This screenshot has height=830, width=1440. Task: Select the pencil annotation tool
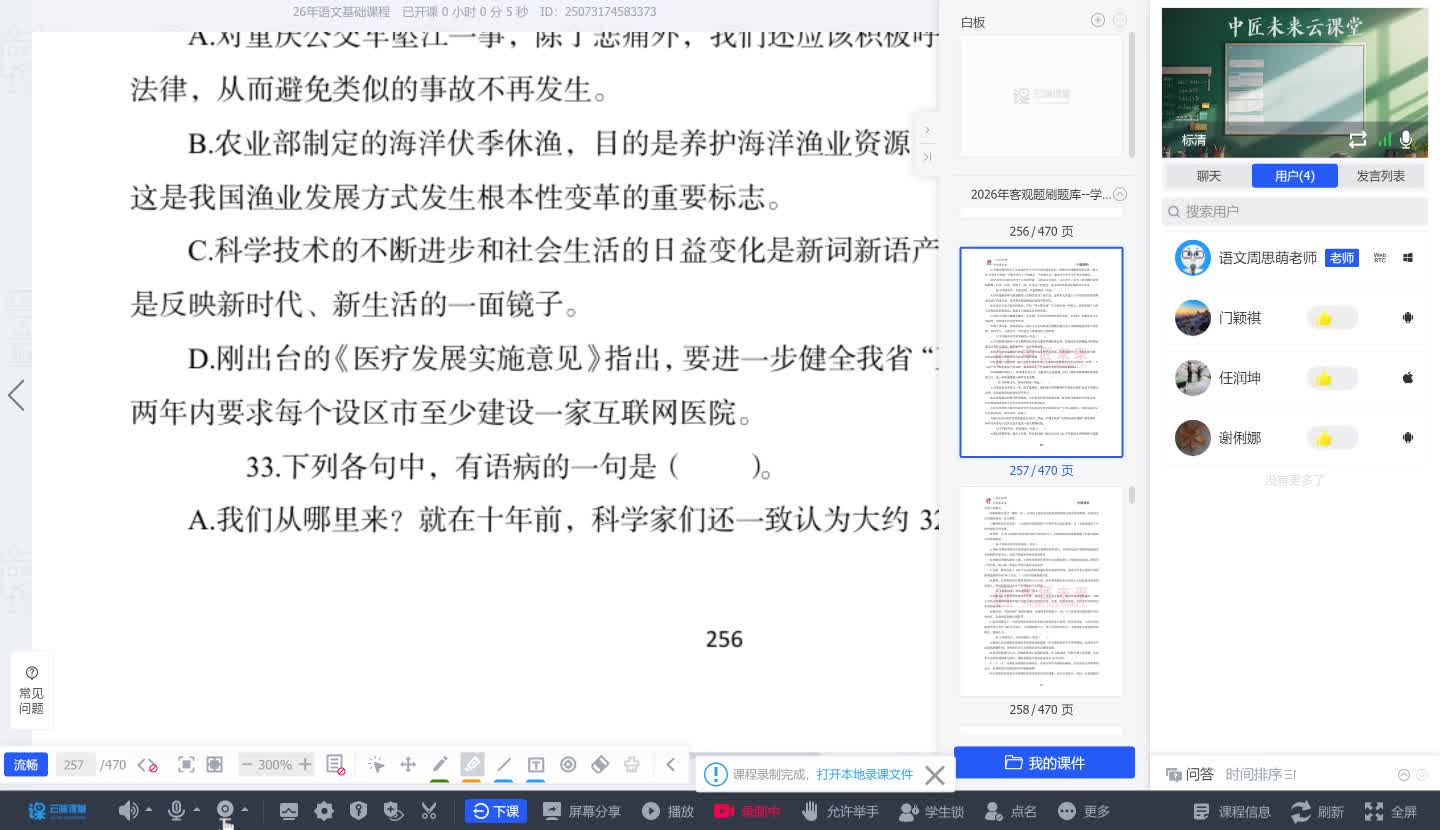[440, 765]
